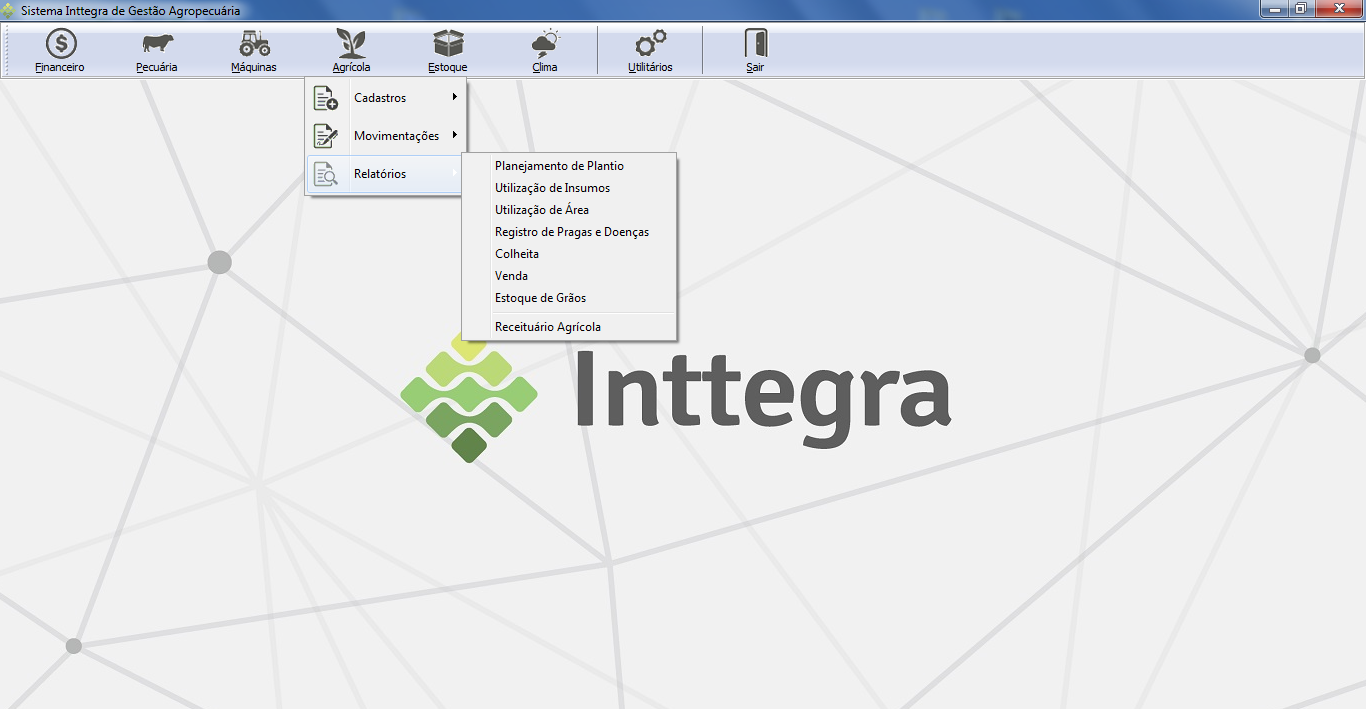
Task: Open Registro de Pragas e Doenças report
Action: pos(569,232)
